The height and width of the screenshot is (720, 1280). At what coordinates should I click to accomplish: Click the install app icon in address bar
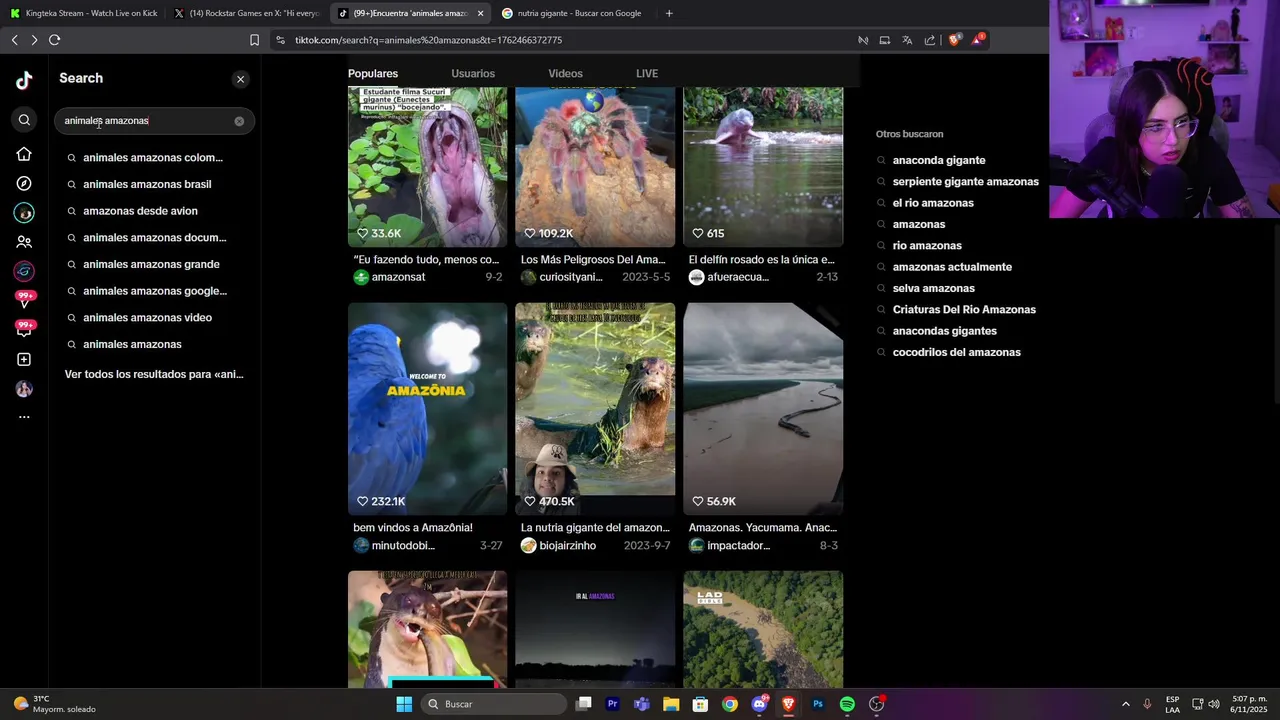[x=885, y=40]
